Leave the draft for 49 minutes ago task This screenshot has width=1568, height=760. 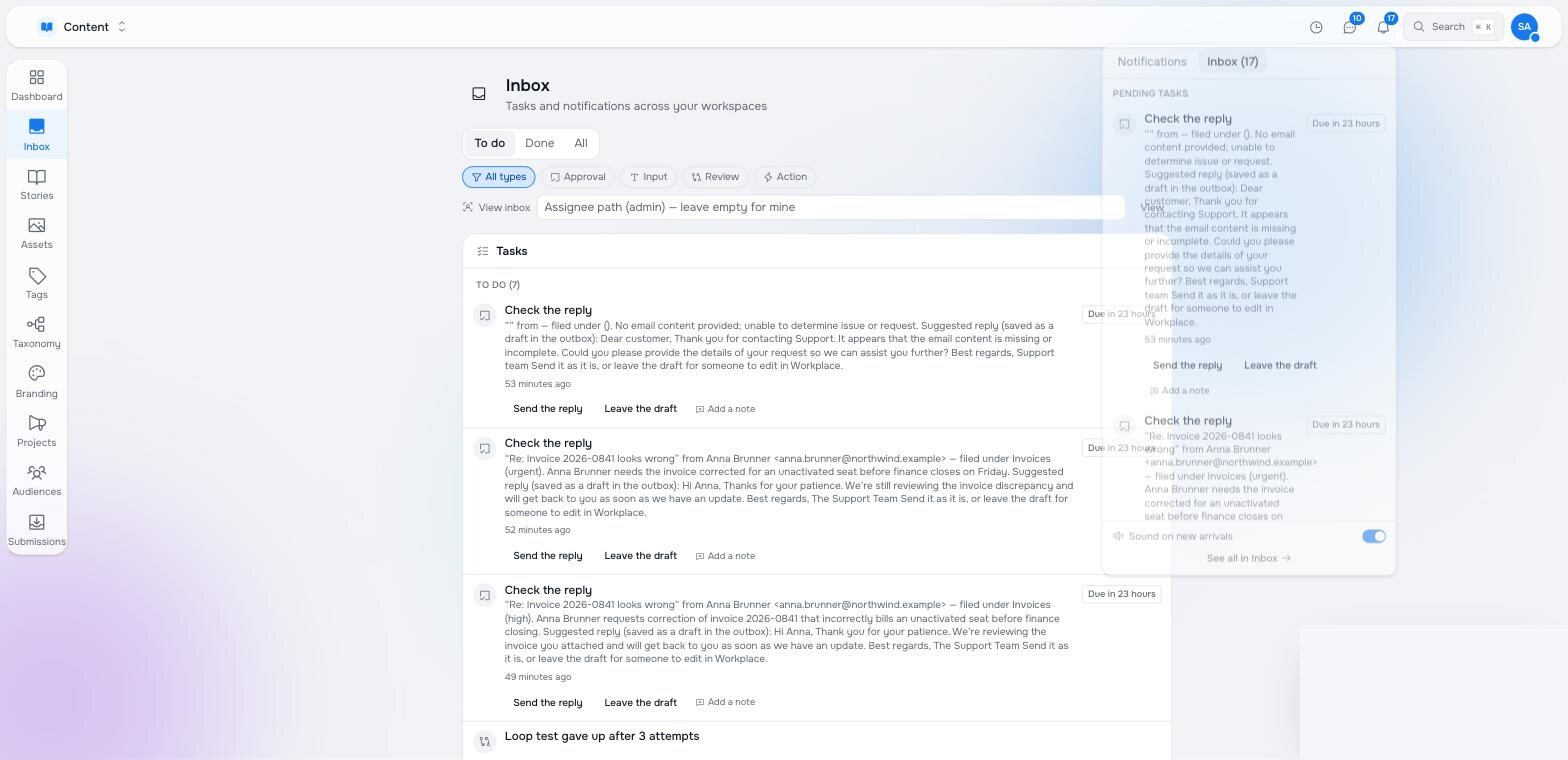point(640,703)
